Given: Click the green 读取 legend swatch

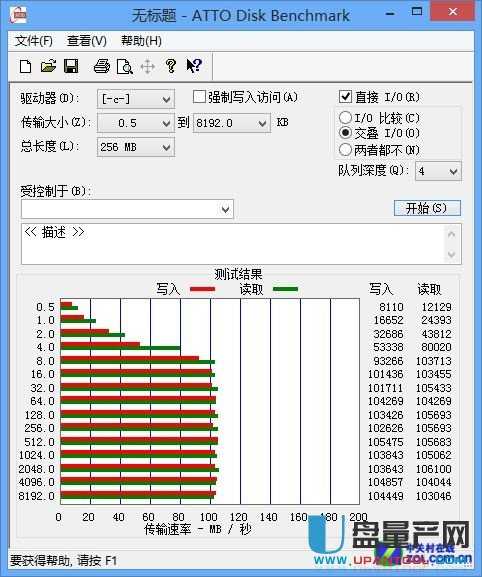Looking at the screenshot, I should tap(286, 289).
